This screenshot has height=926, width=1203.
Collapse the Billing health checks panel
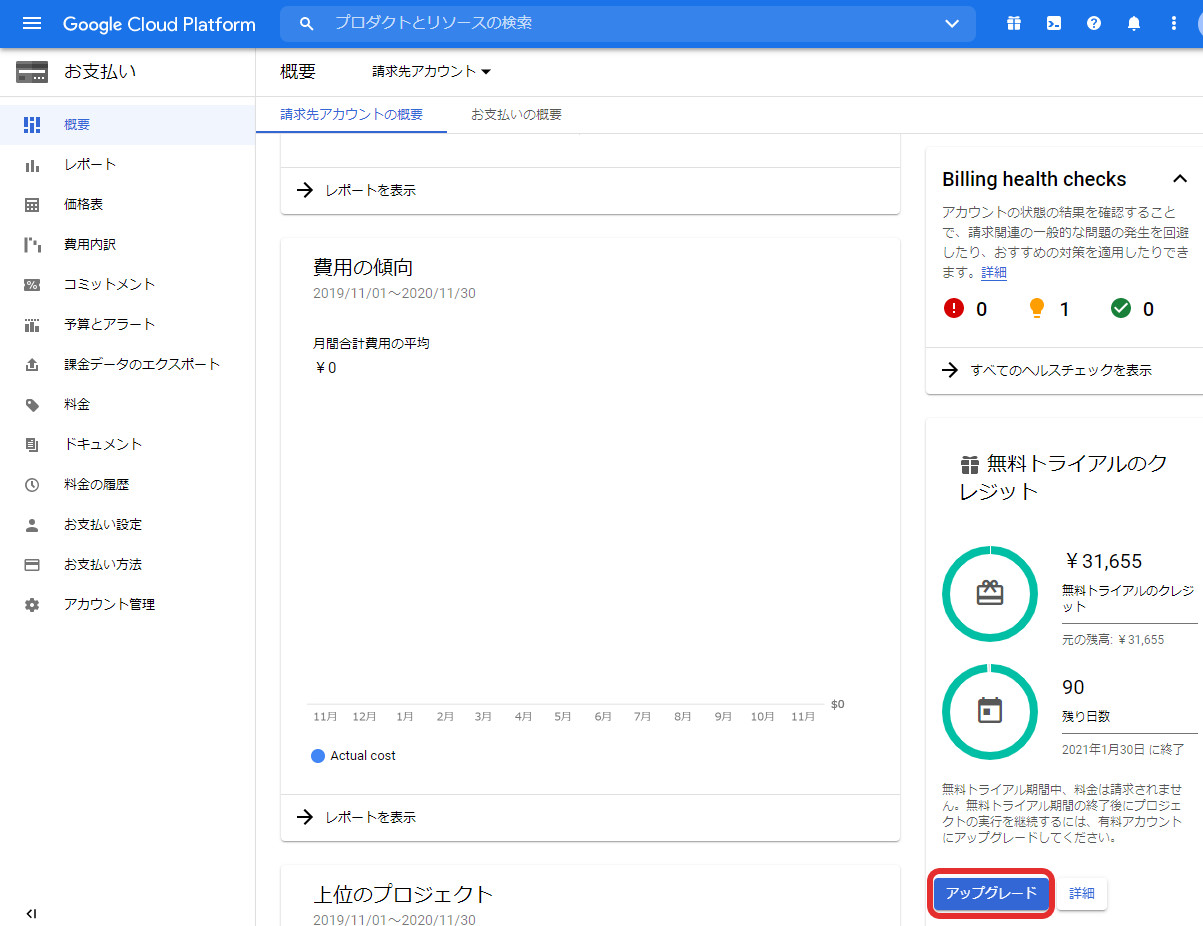[x=1180, y=179]
